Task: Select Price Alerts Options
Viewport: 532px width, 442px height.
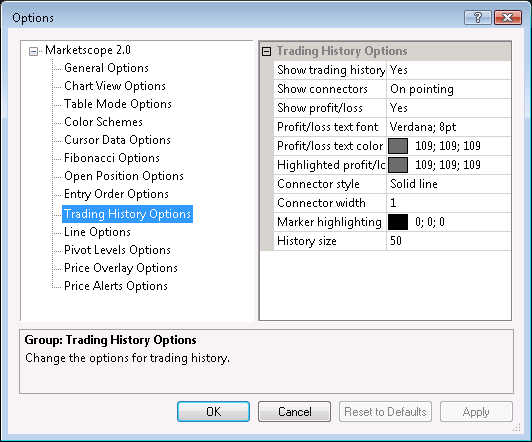Action: click(116, 286)
